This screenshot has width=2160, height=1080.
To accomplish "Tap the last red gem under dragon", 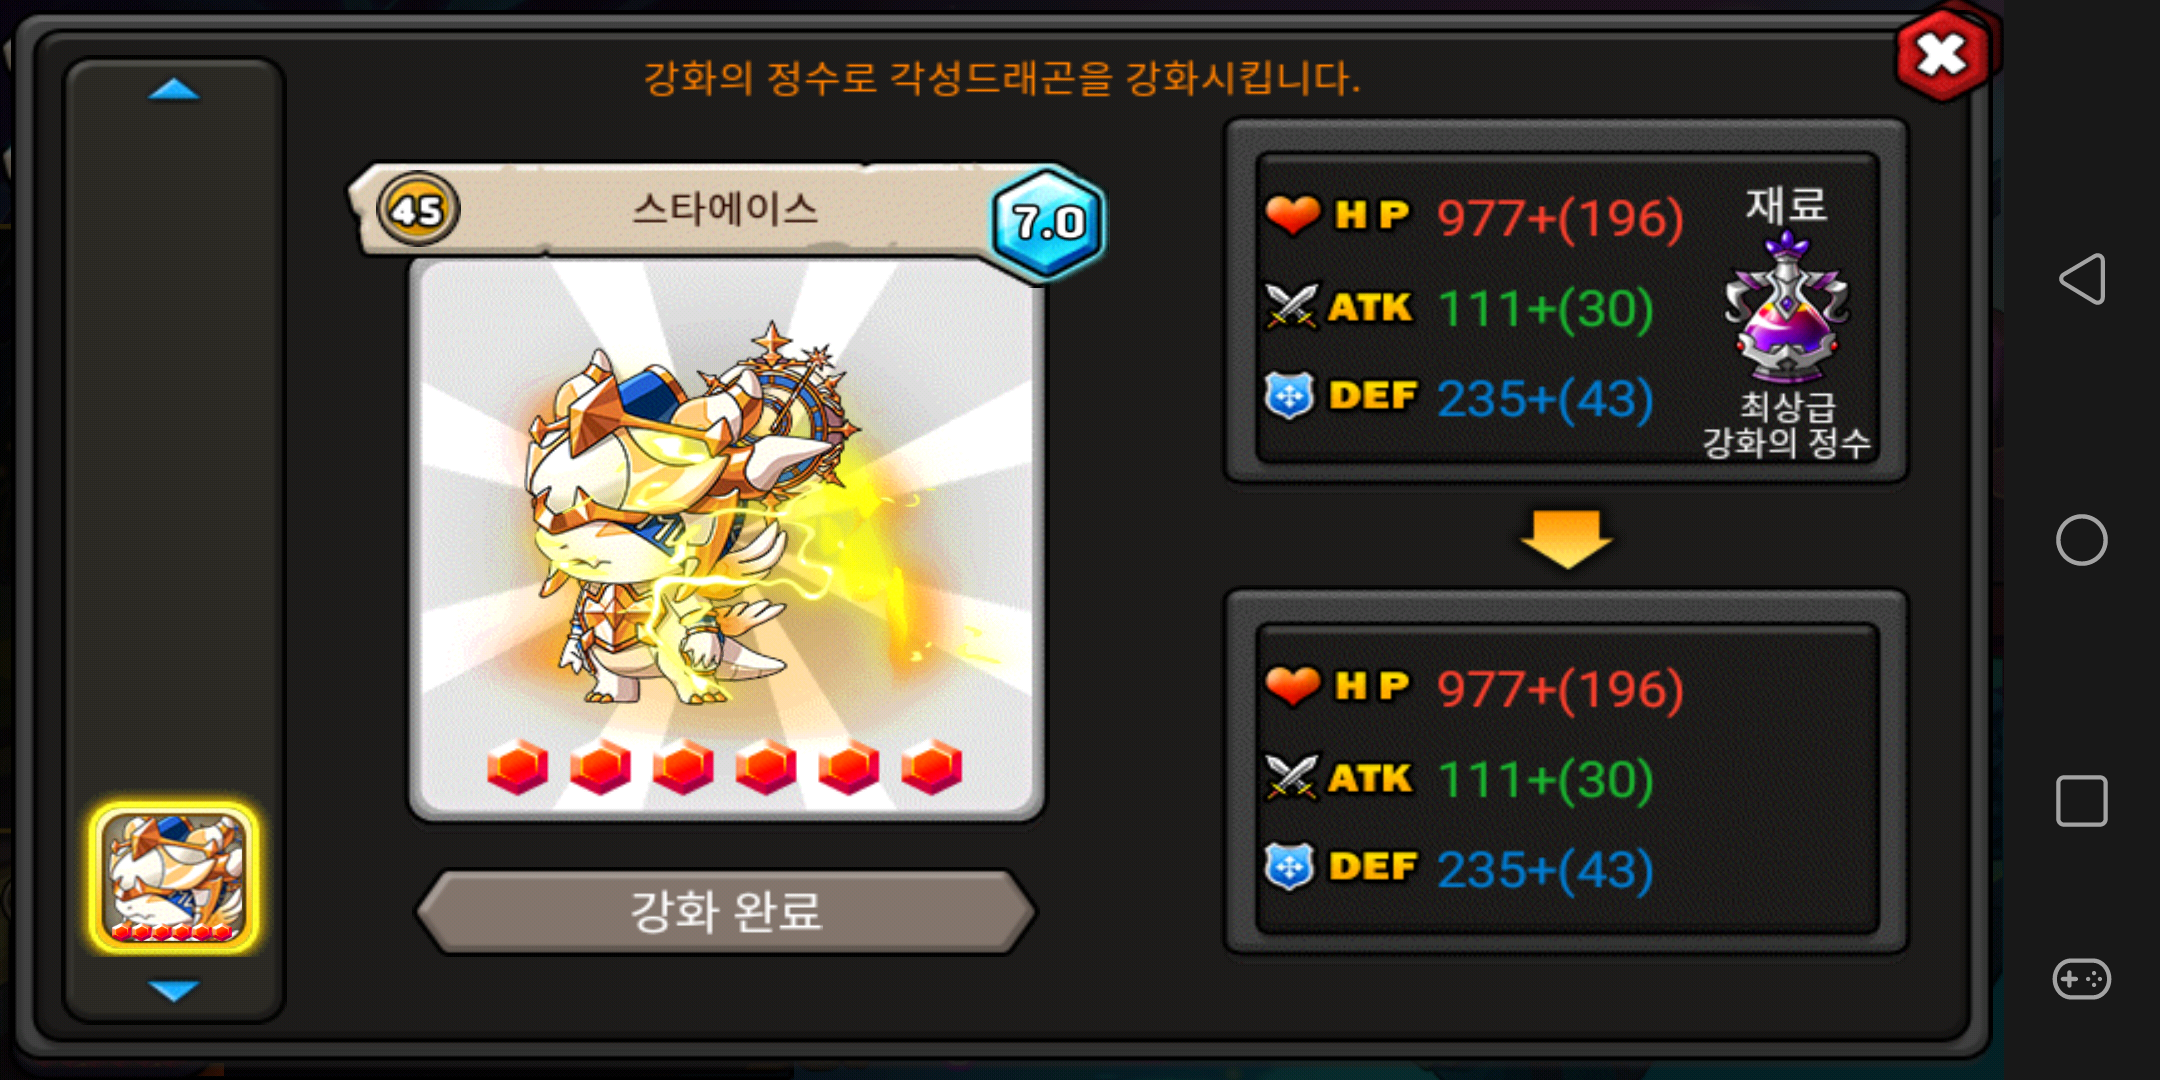I will point(931,767).
